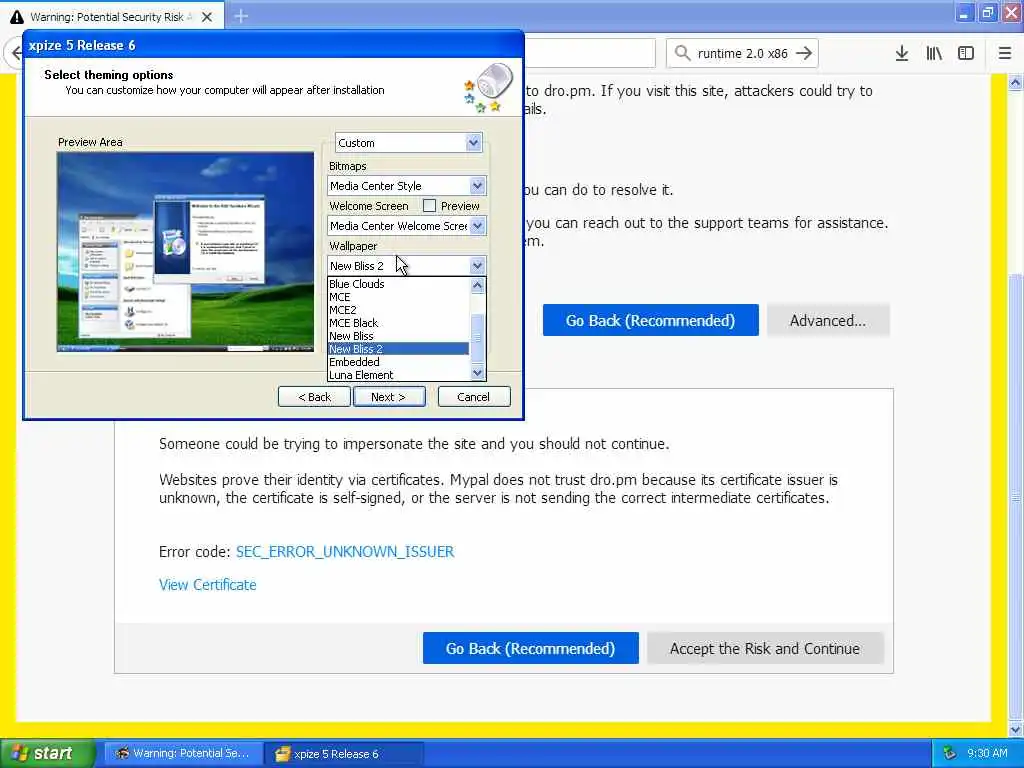Select MCE2 wallpaper option

398,310
